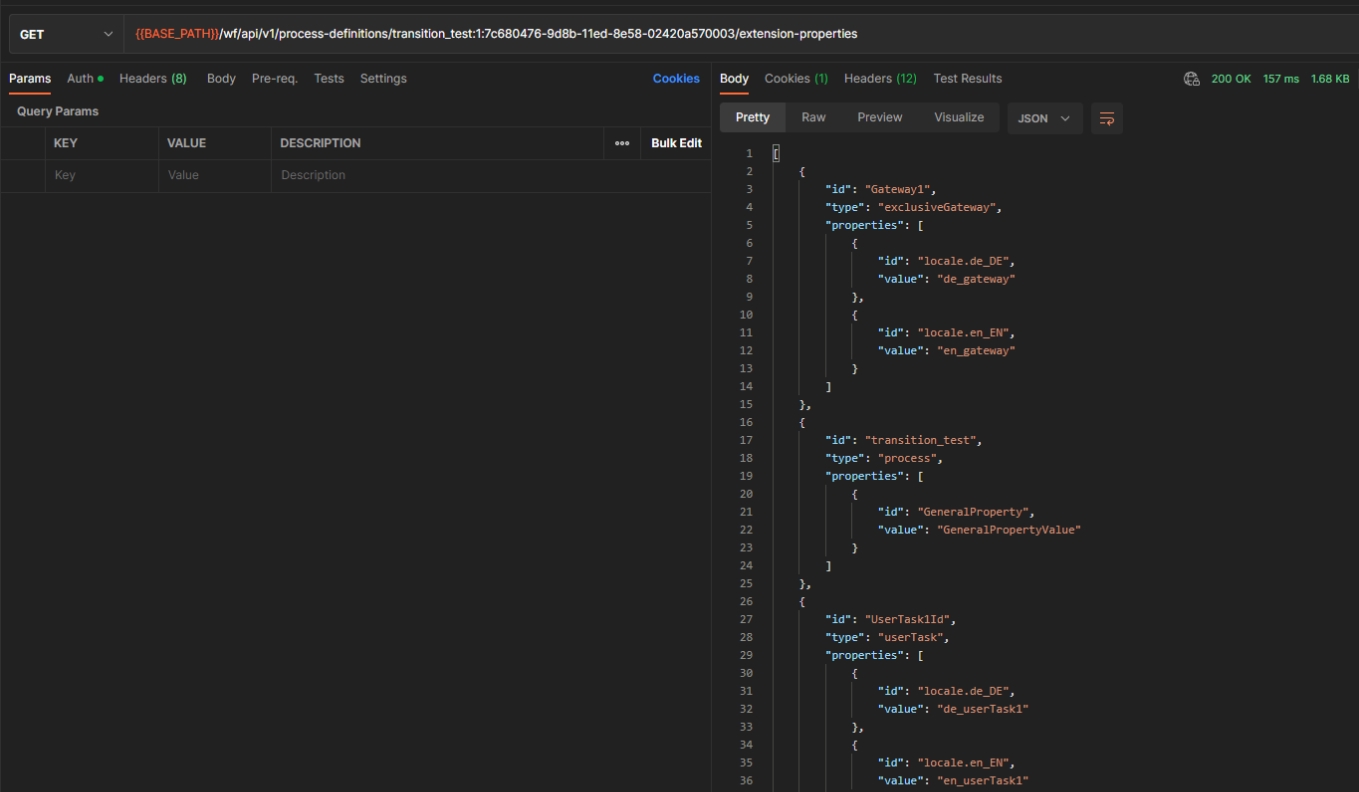Select the request Body tab
The height and width of the screenshot is (792, 1359).
point(221,78)
